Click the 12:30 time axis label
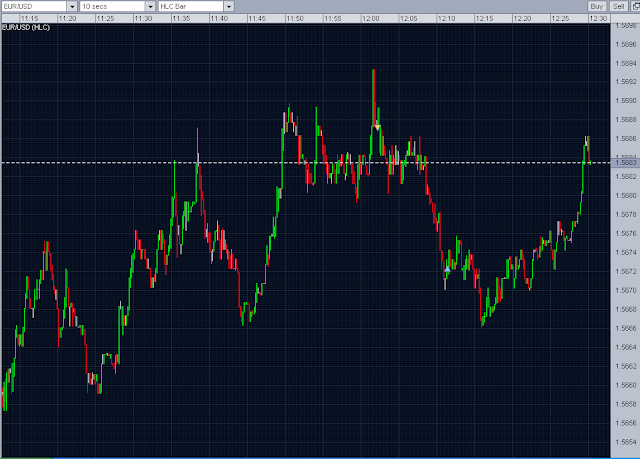640x459 pixels. tap(598, 18)
